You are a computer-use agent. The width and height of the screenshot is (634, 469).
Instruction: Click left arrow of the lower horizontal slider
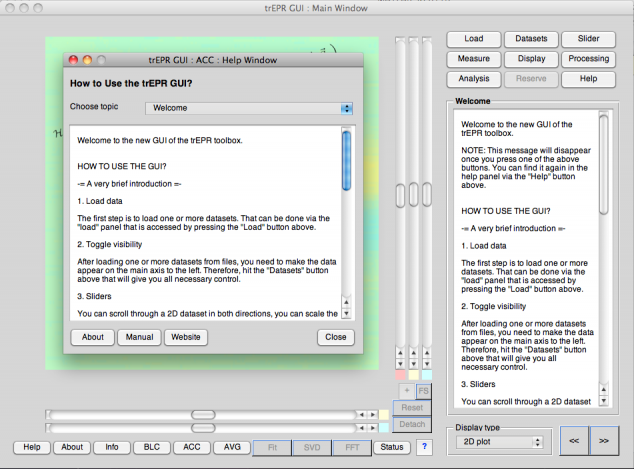[x=362, y=428]
